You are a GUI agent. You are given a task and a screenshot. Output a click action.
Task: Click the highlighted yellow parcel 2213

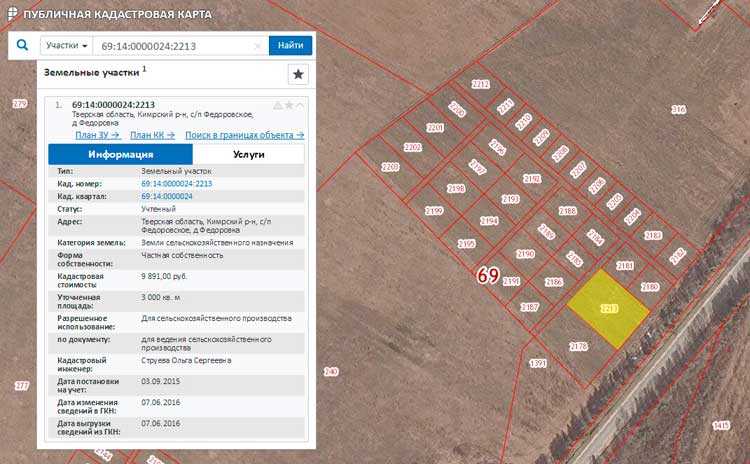click(608, 309)
